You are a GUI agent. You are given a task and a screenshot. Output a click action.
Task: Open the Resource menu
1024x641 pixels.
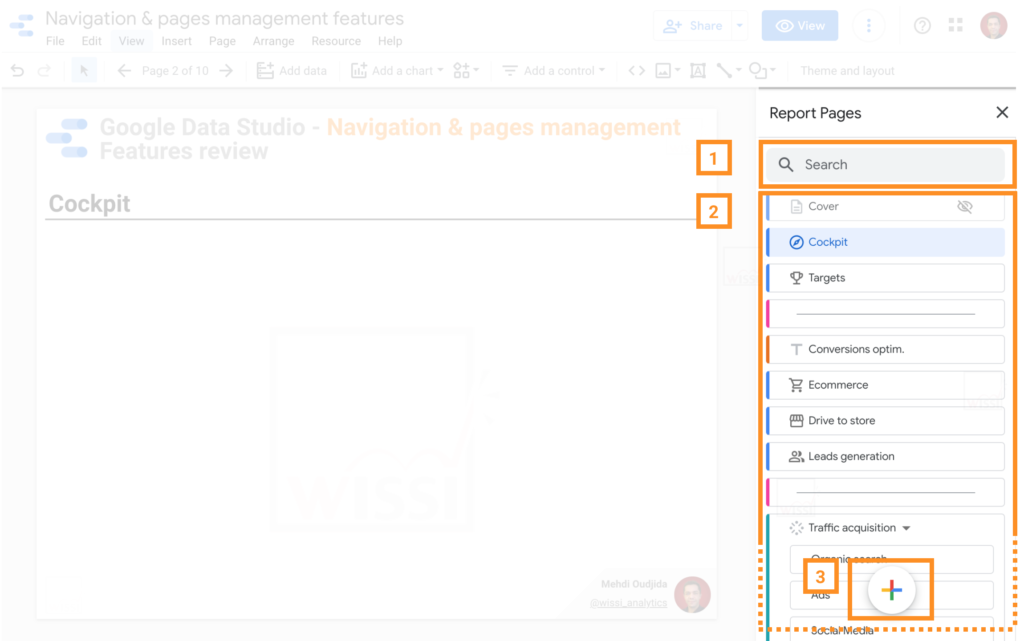tap(336, 41)
